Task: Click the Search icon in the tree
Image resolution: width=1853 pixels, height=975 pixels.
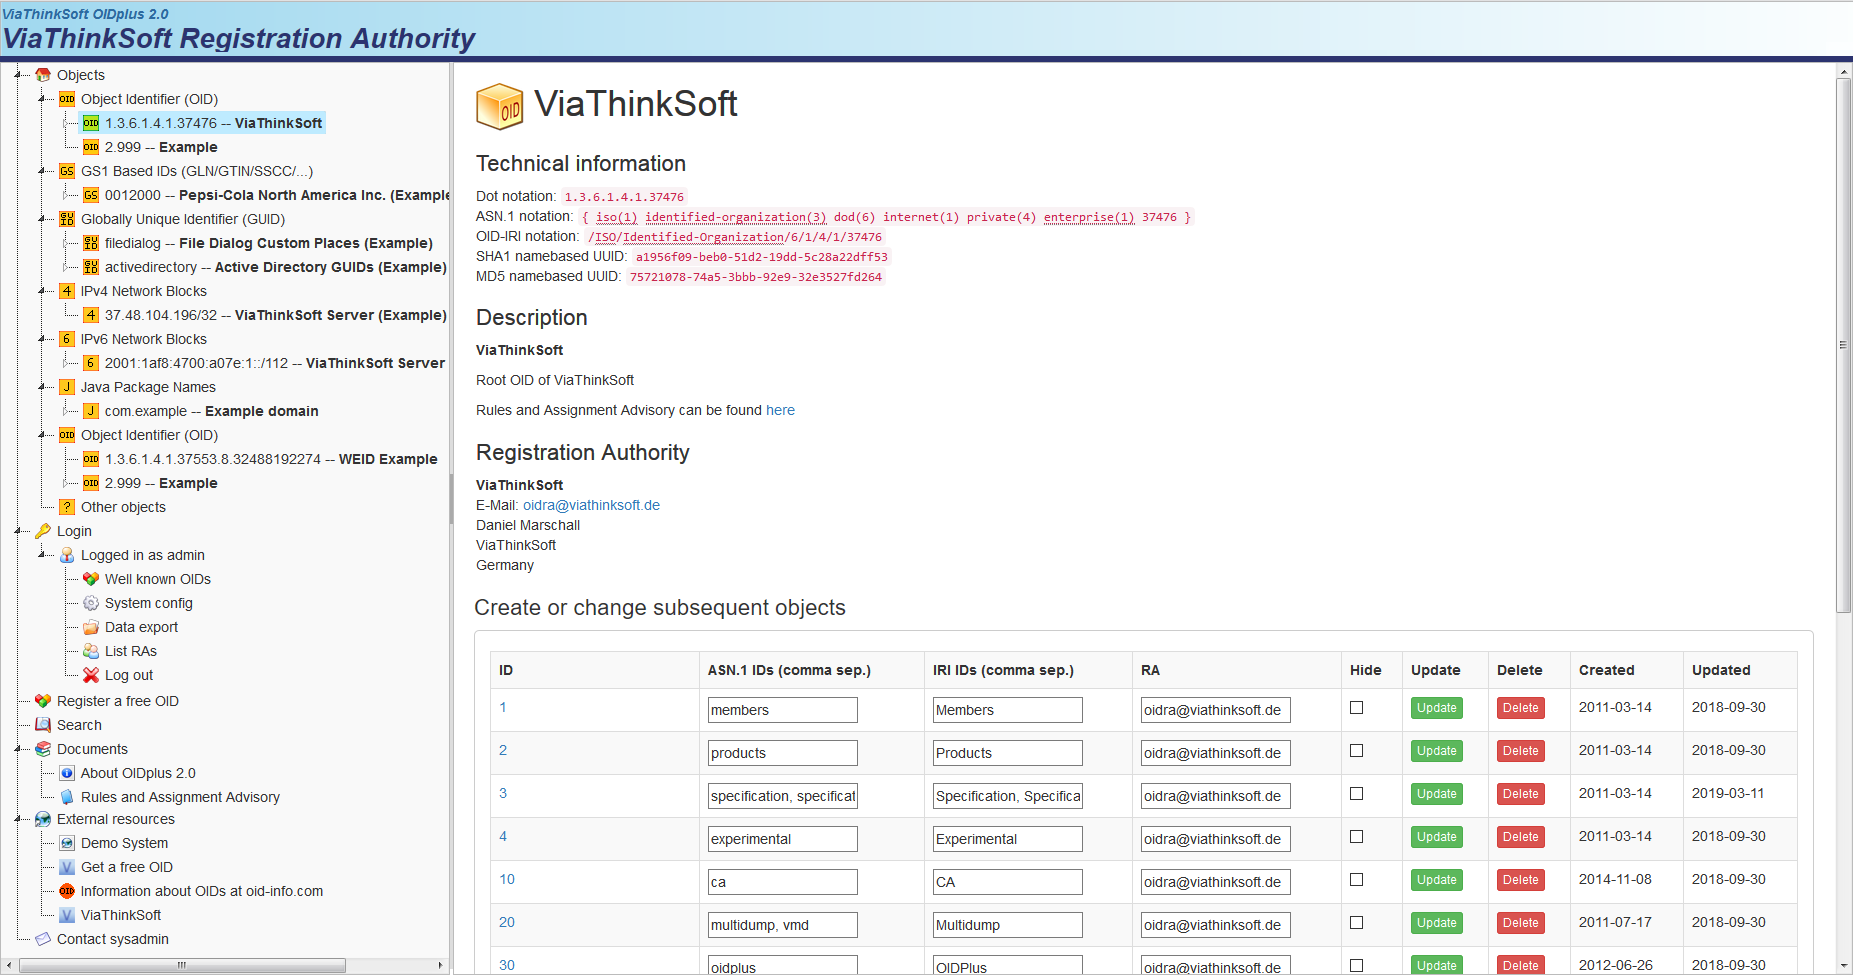Action: [x=43, y=725]
